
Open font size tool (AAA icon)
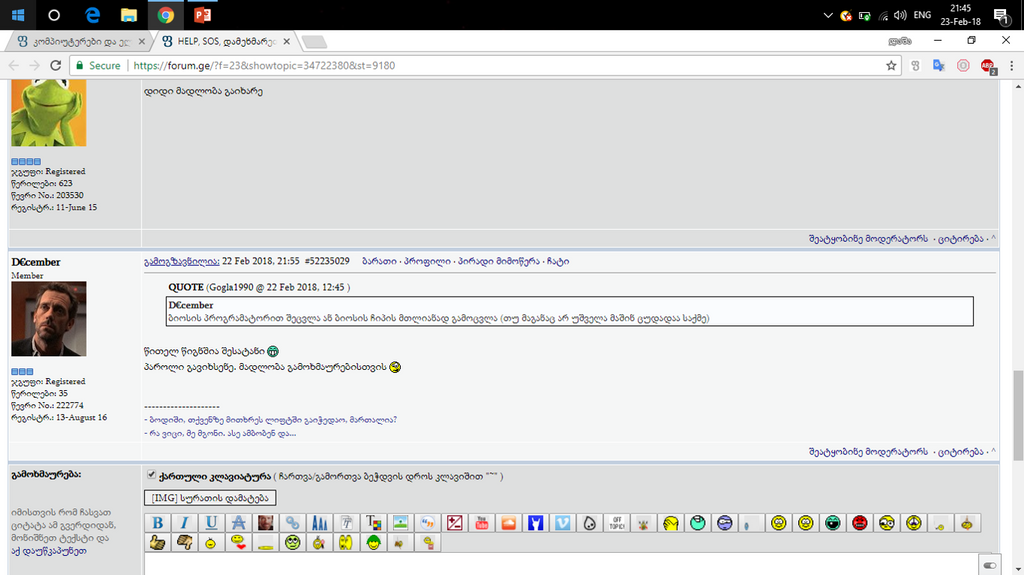coord(319,523)
